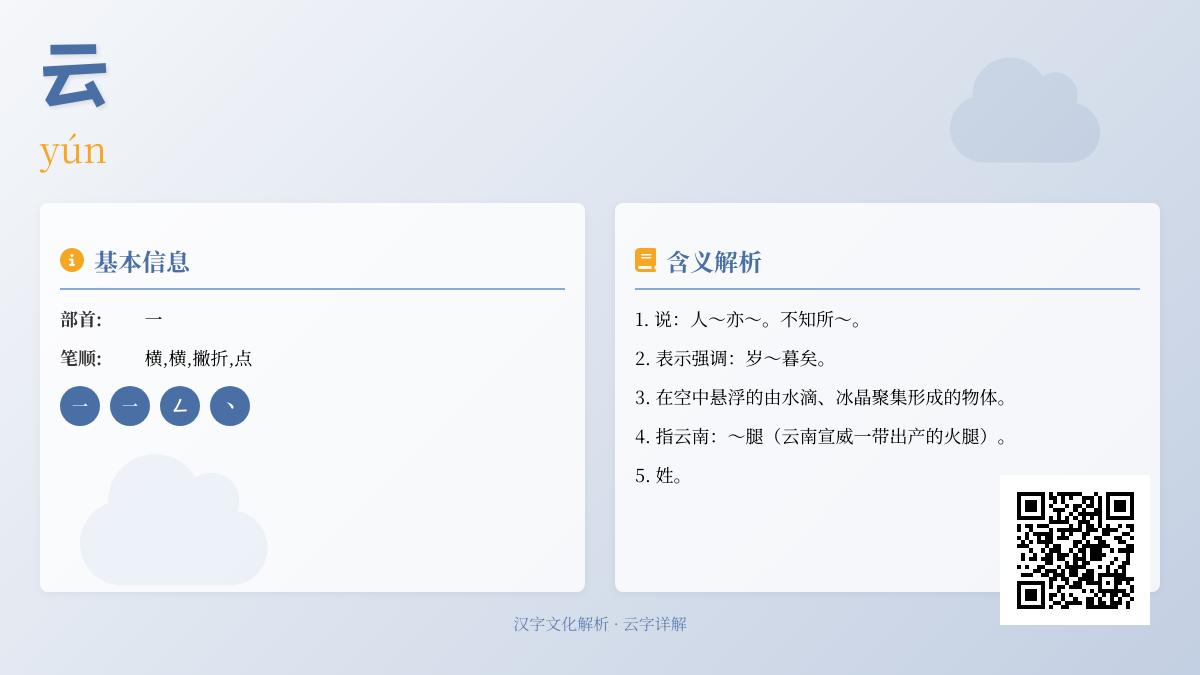Click the orange book icon beside 含义解析
The height and width of the screenshot is (675, 1200).
coord(646,260)
